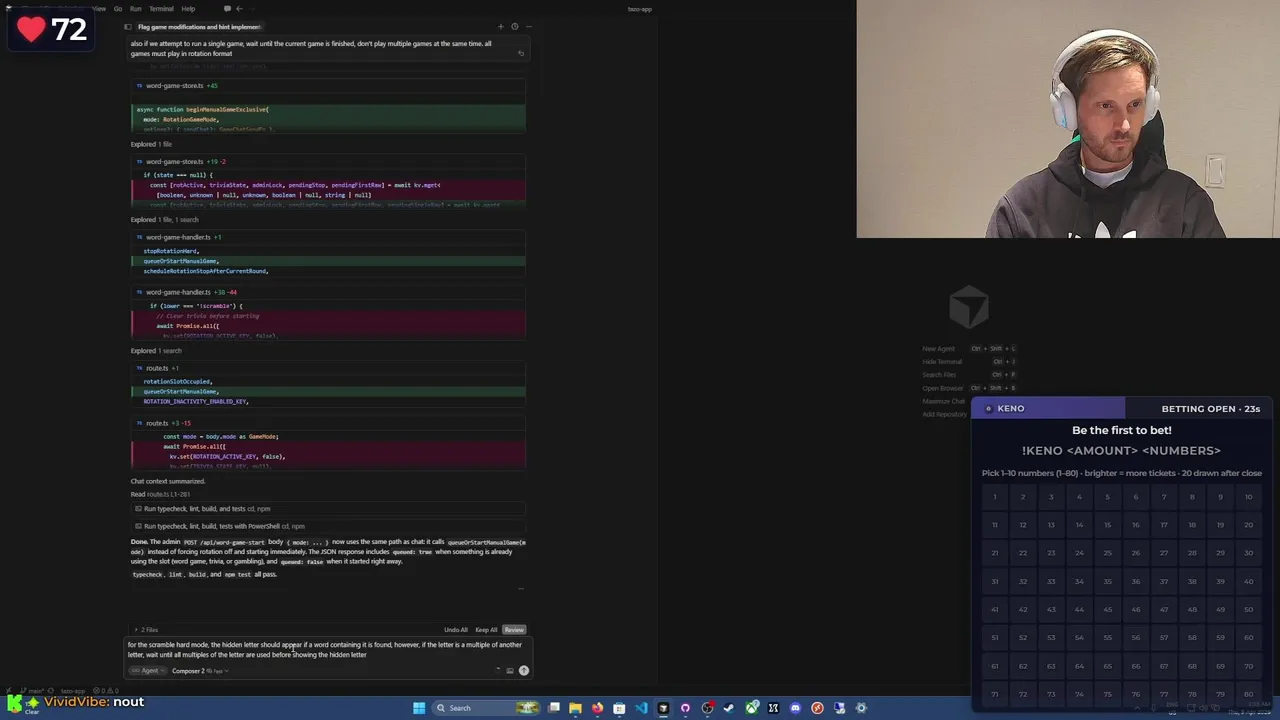Image resolution: width=1280 pixels, height=720 pixels.
Task: Expand the 'Explored 1 search' step
Action: click(x=156, y=351)
